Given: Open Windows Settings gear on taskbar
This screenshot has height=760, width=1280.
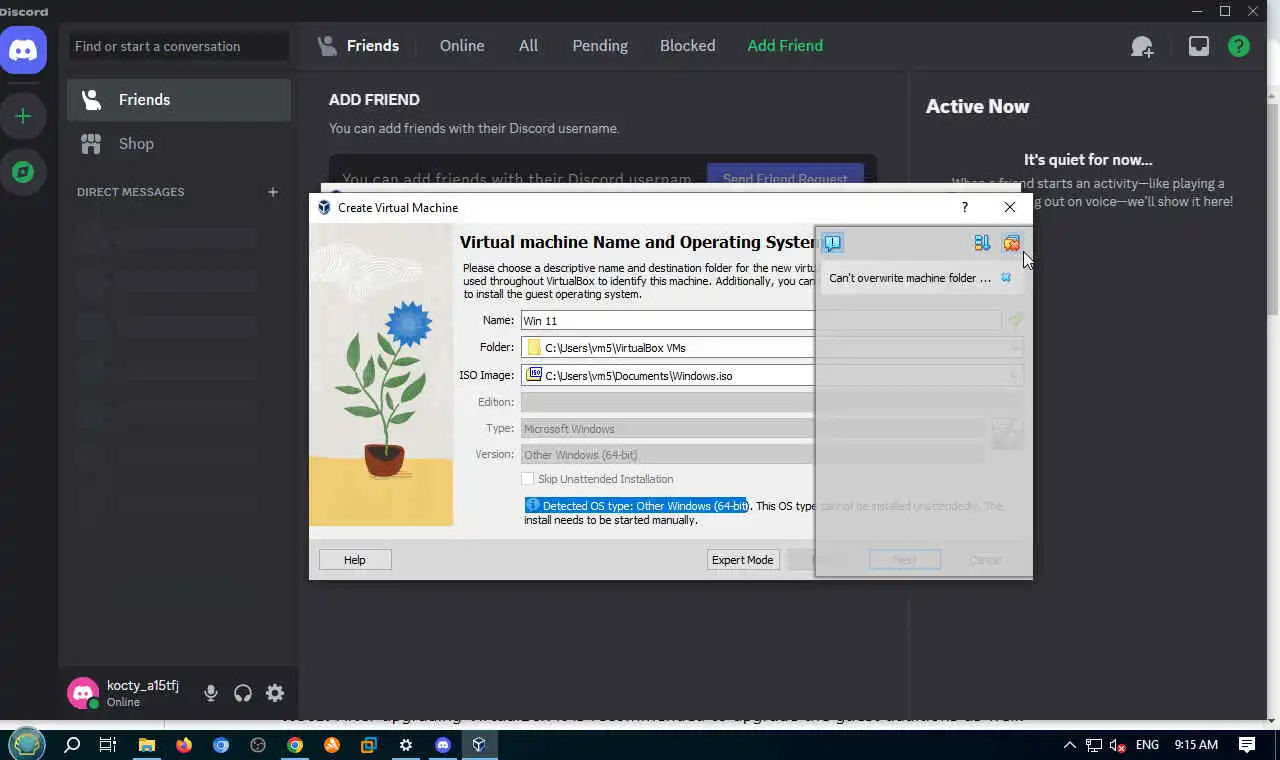Looking at the screenshot, I should pos(405,745).
